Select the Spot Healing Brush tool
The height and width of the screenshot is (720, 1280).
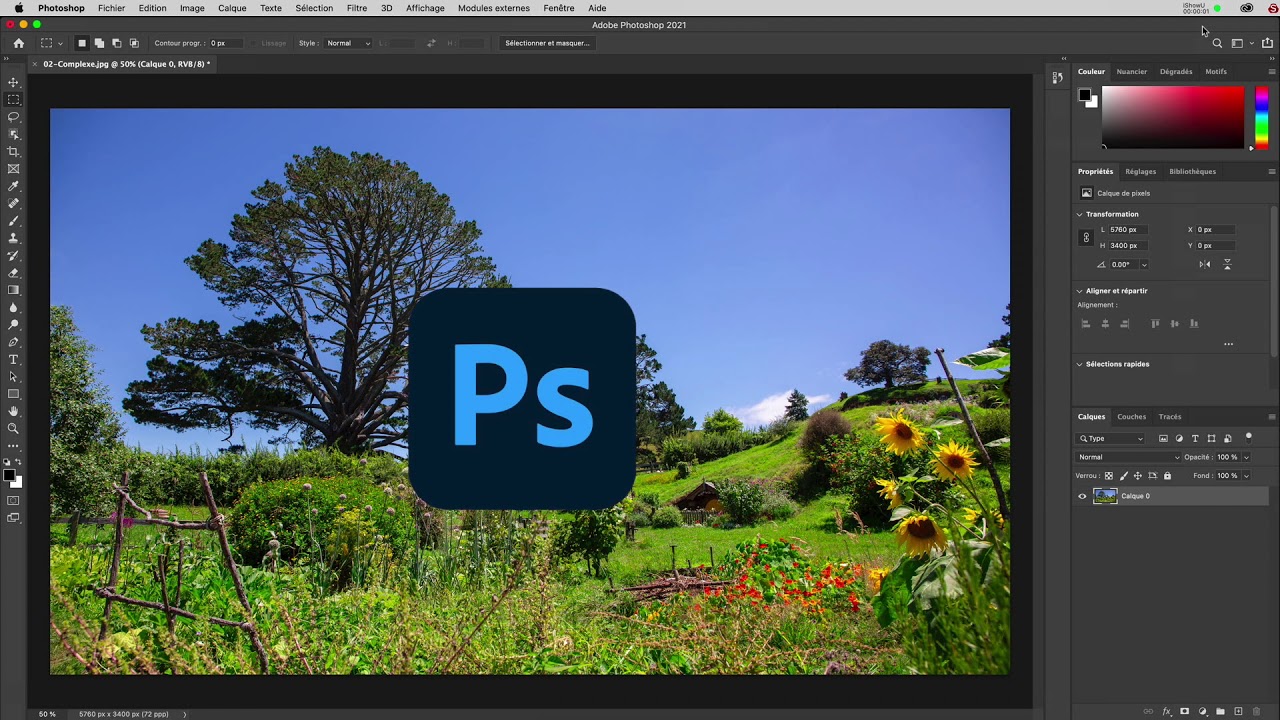tap(14, 203)
